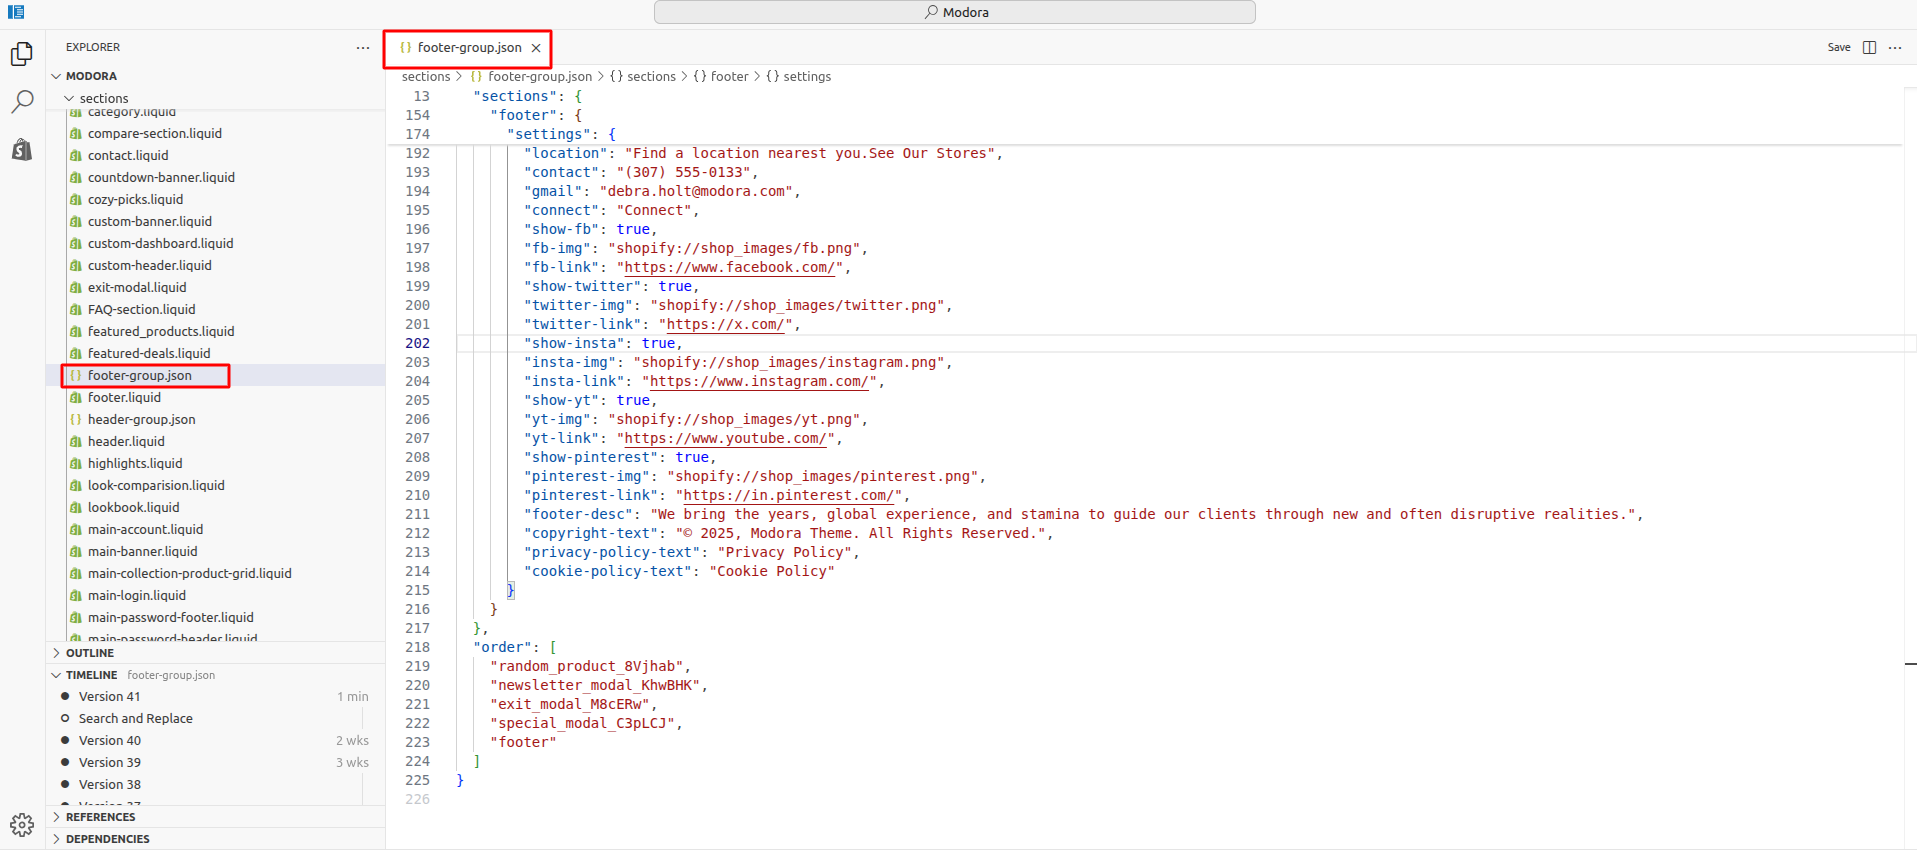The width and height of the screenshot is (1917, 850).
Task: Open the Search view icon
Action: (x=22, y=101)
